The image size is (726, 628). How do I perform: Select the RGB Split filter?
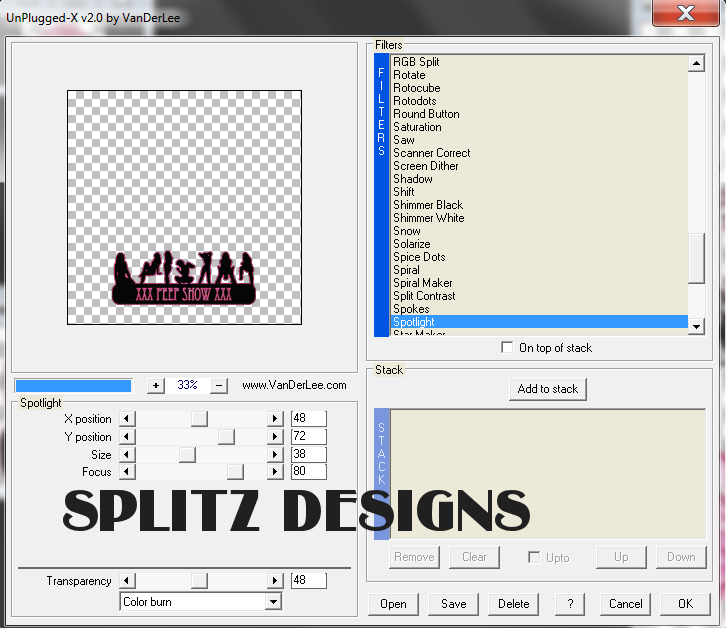(539, 62)
